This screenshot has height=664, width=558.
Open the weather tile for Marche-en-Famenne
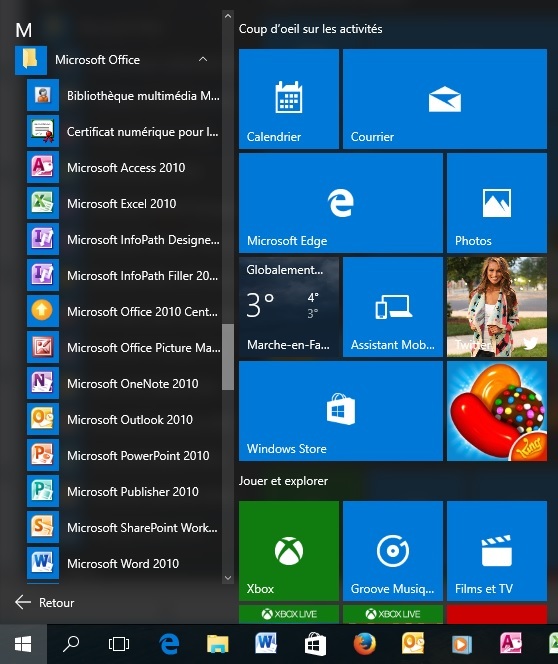(289, 307)
